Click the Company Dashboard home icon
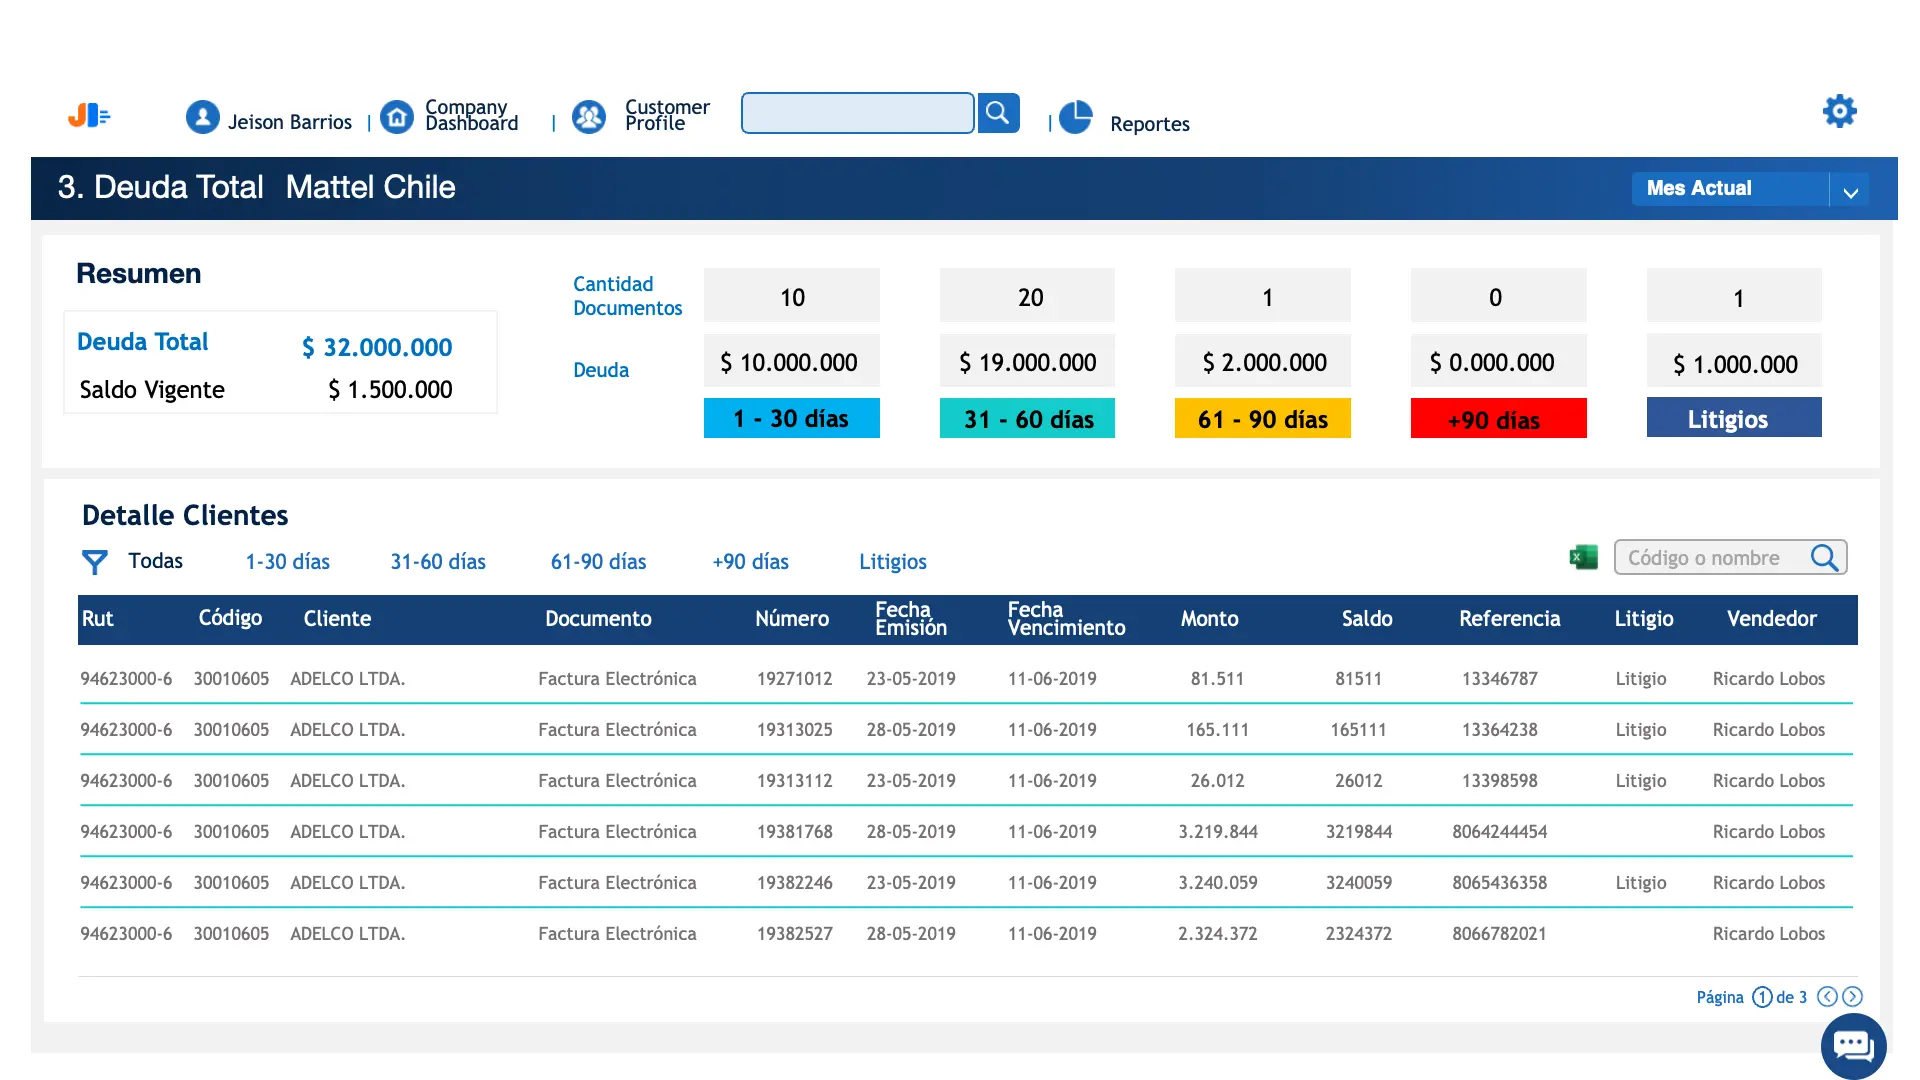1920x1080 pixels. coord(397,117)
